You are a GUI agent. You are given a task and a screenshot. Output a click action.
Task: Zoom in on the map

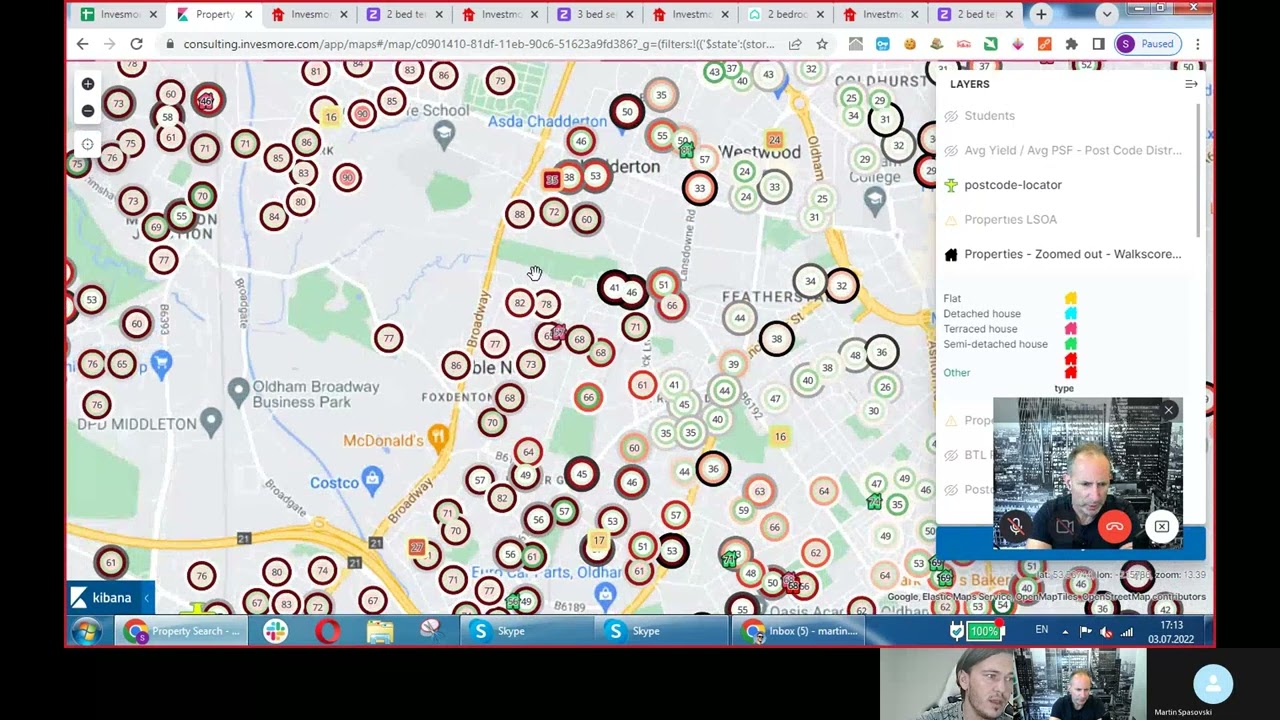coord(88,84)
